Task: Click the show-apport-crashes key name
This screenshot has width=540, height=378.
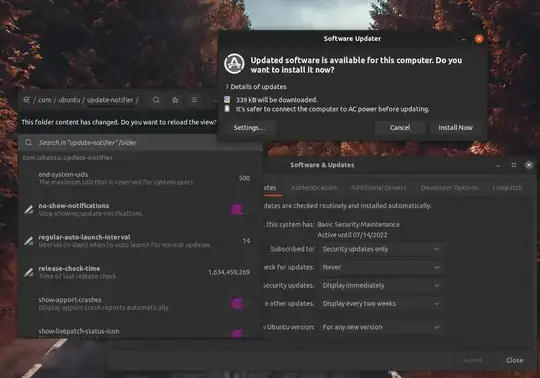Action: [x=70, y=300]
